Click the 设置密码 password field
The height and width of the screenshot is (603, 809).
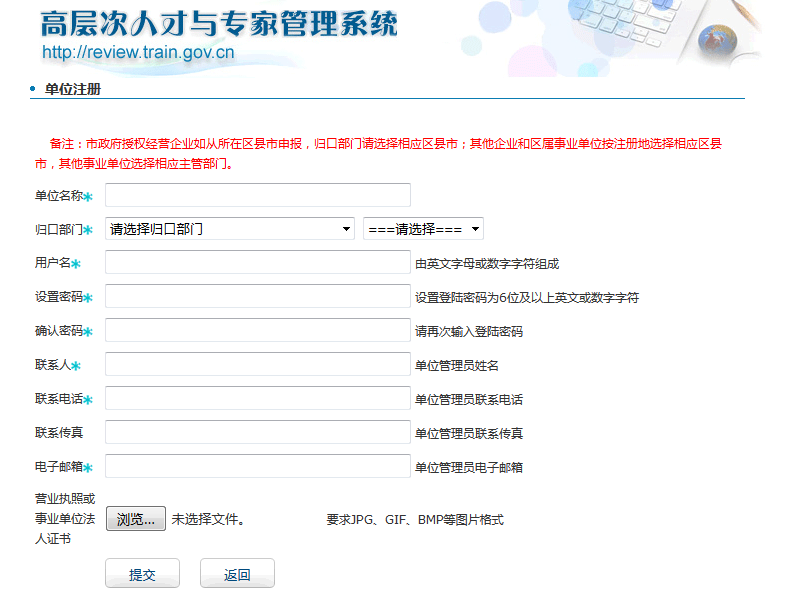point(258,297)
